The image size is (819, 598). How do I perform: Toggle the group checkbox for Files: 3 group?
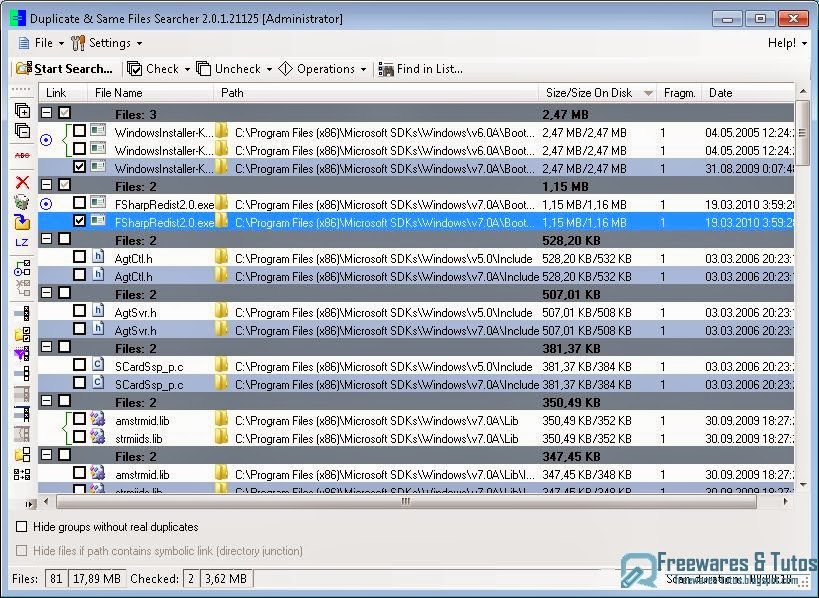tap(64, 112)
